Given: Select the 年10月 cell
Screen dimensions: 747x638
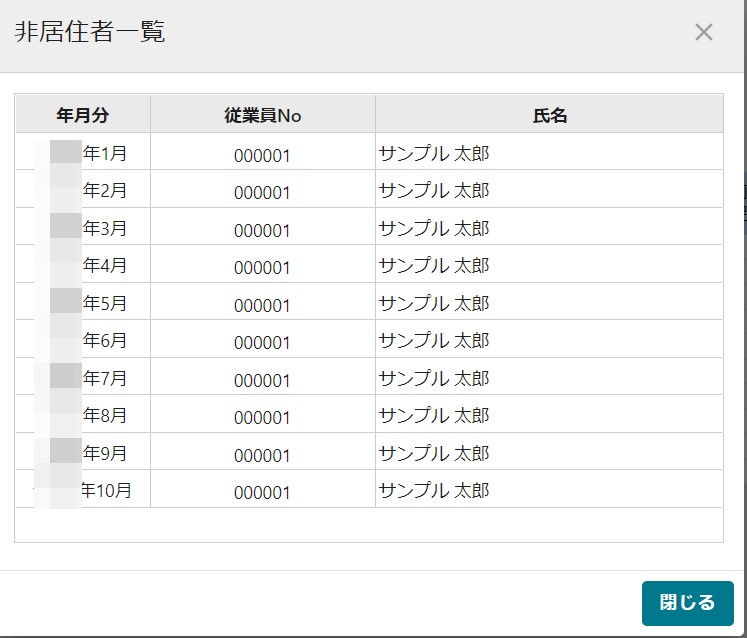Looking at the screenshot, I should [x=83, y=489].
